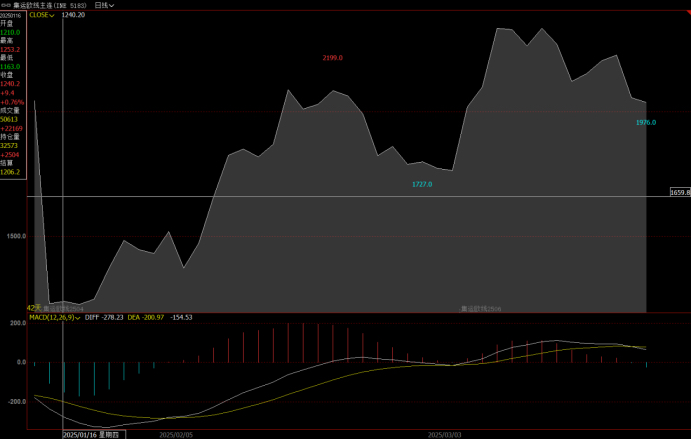
Task: Click the 2025/03/03 date on the time axis
Action: point(444,435)
